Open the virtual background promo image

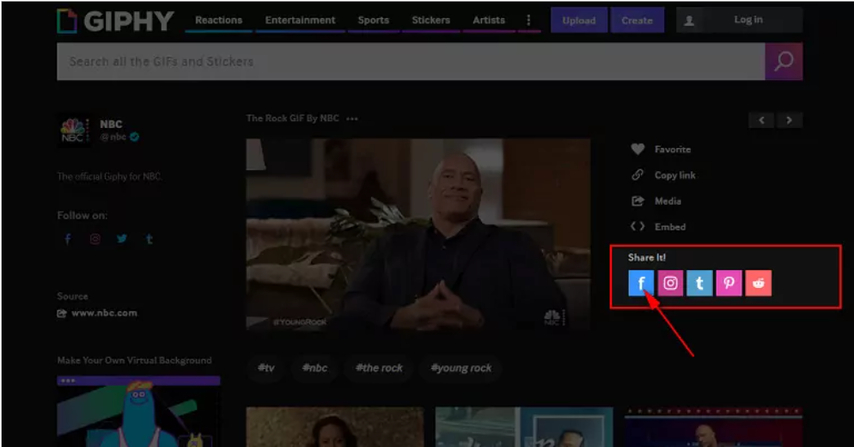(138, 411)
